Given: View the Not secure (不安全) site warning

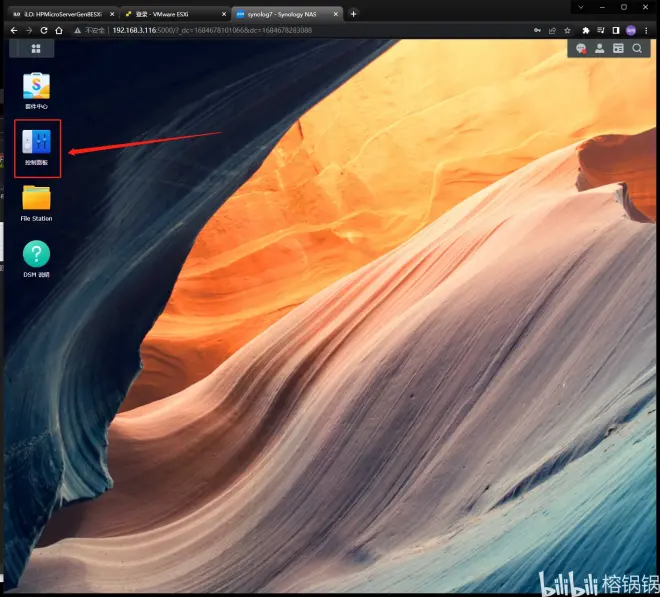Looking at the screenshot, I should tap(89, 30).
